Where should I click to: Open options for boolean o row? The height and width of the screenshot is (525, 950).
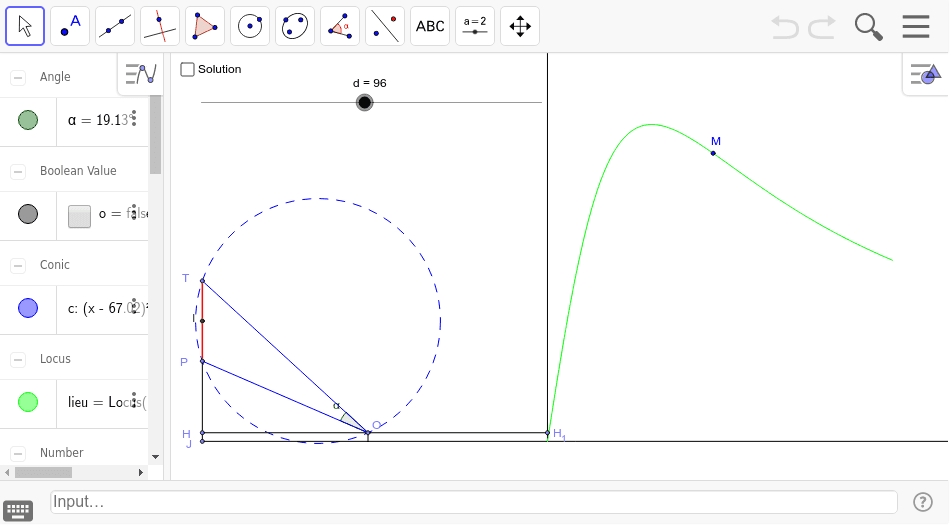click(x=134, y=212)
